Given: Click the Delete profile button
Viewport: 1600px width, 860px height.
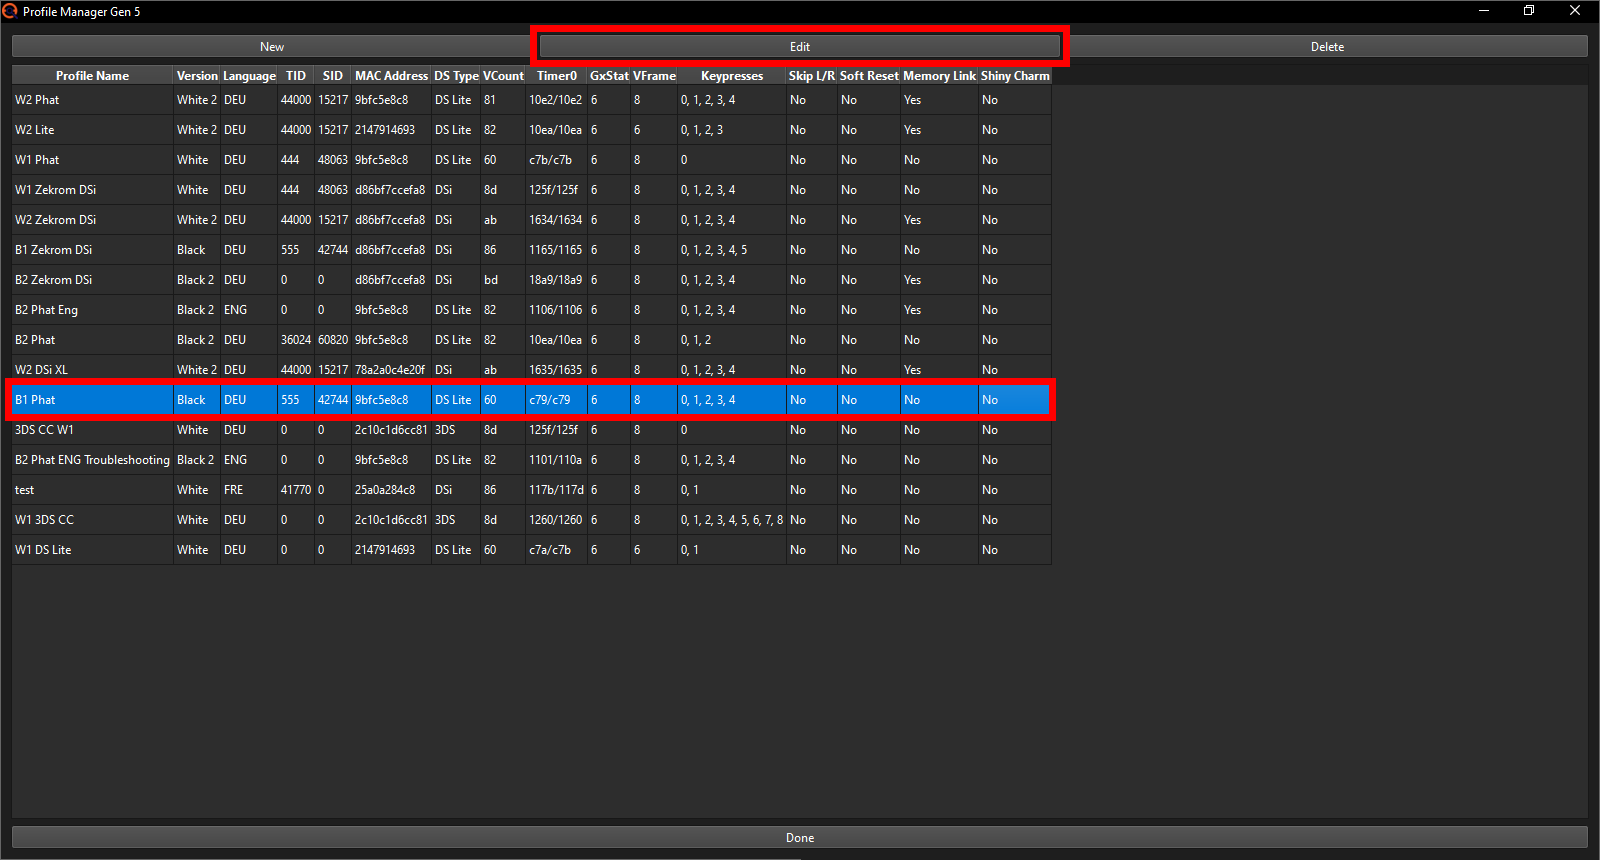Looking at the screenshot, I should click(1327, 47).
